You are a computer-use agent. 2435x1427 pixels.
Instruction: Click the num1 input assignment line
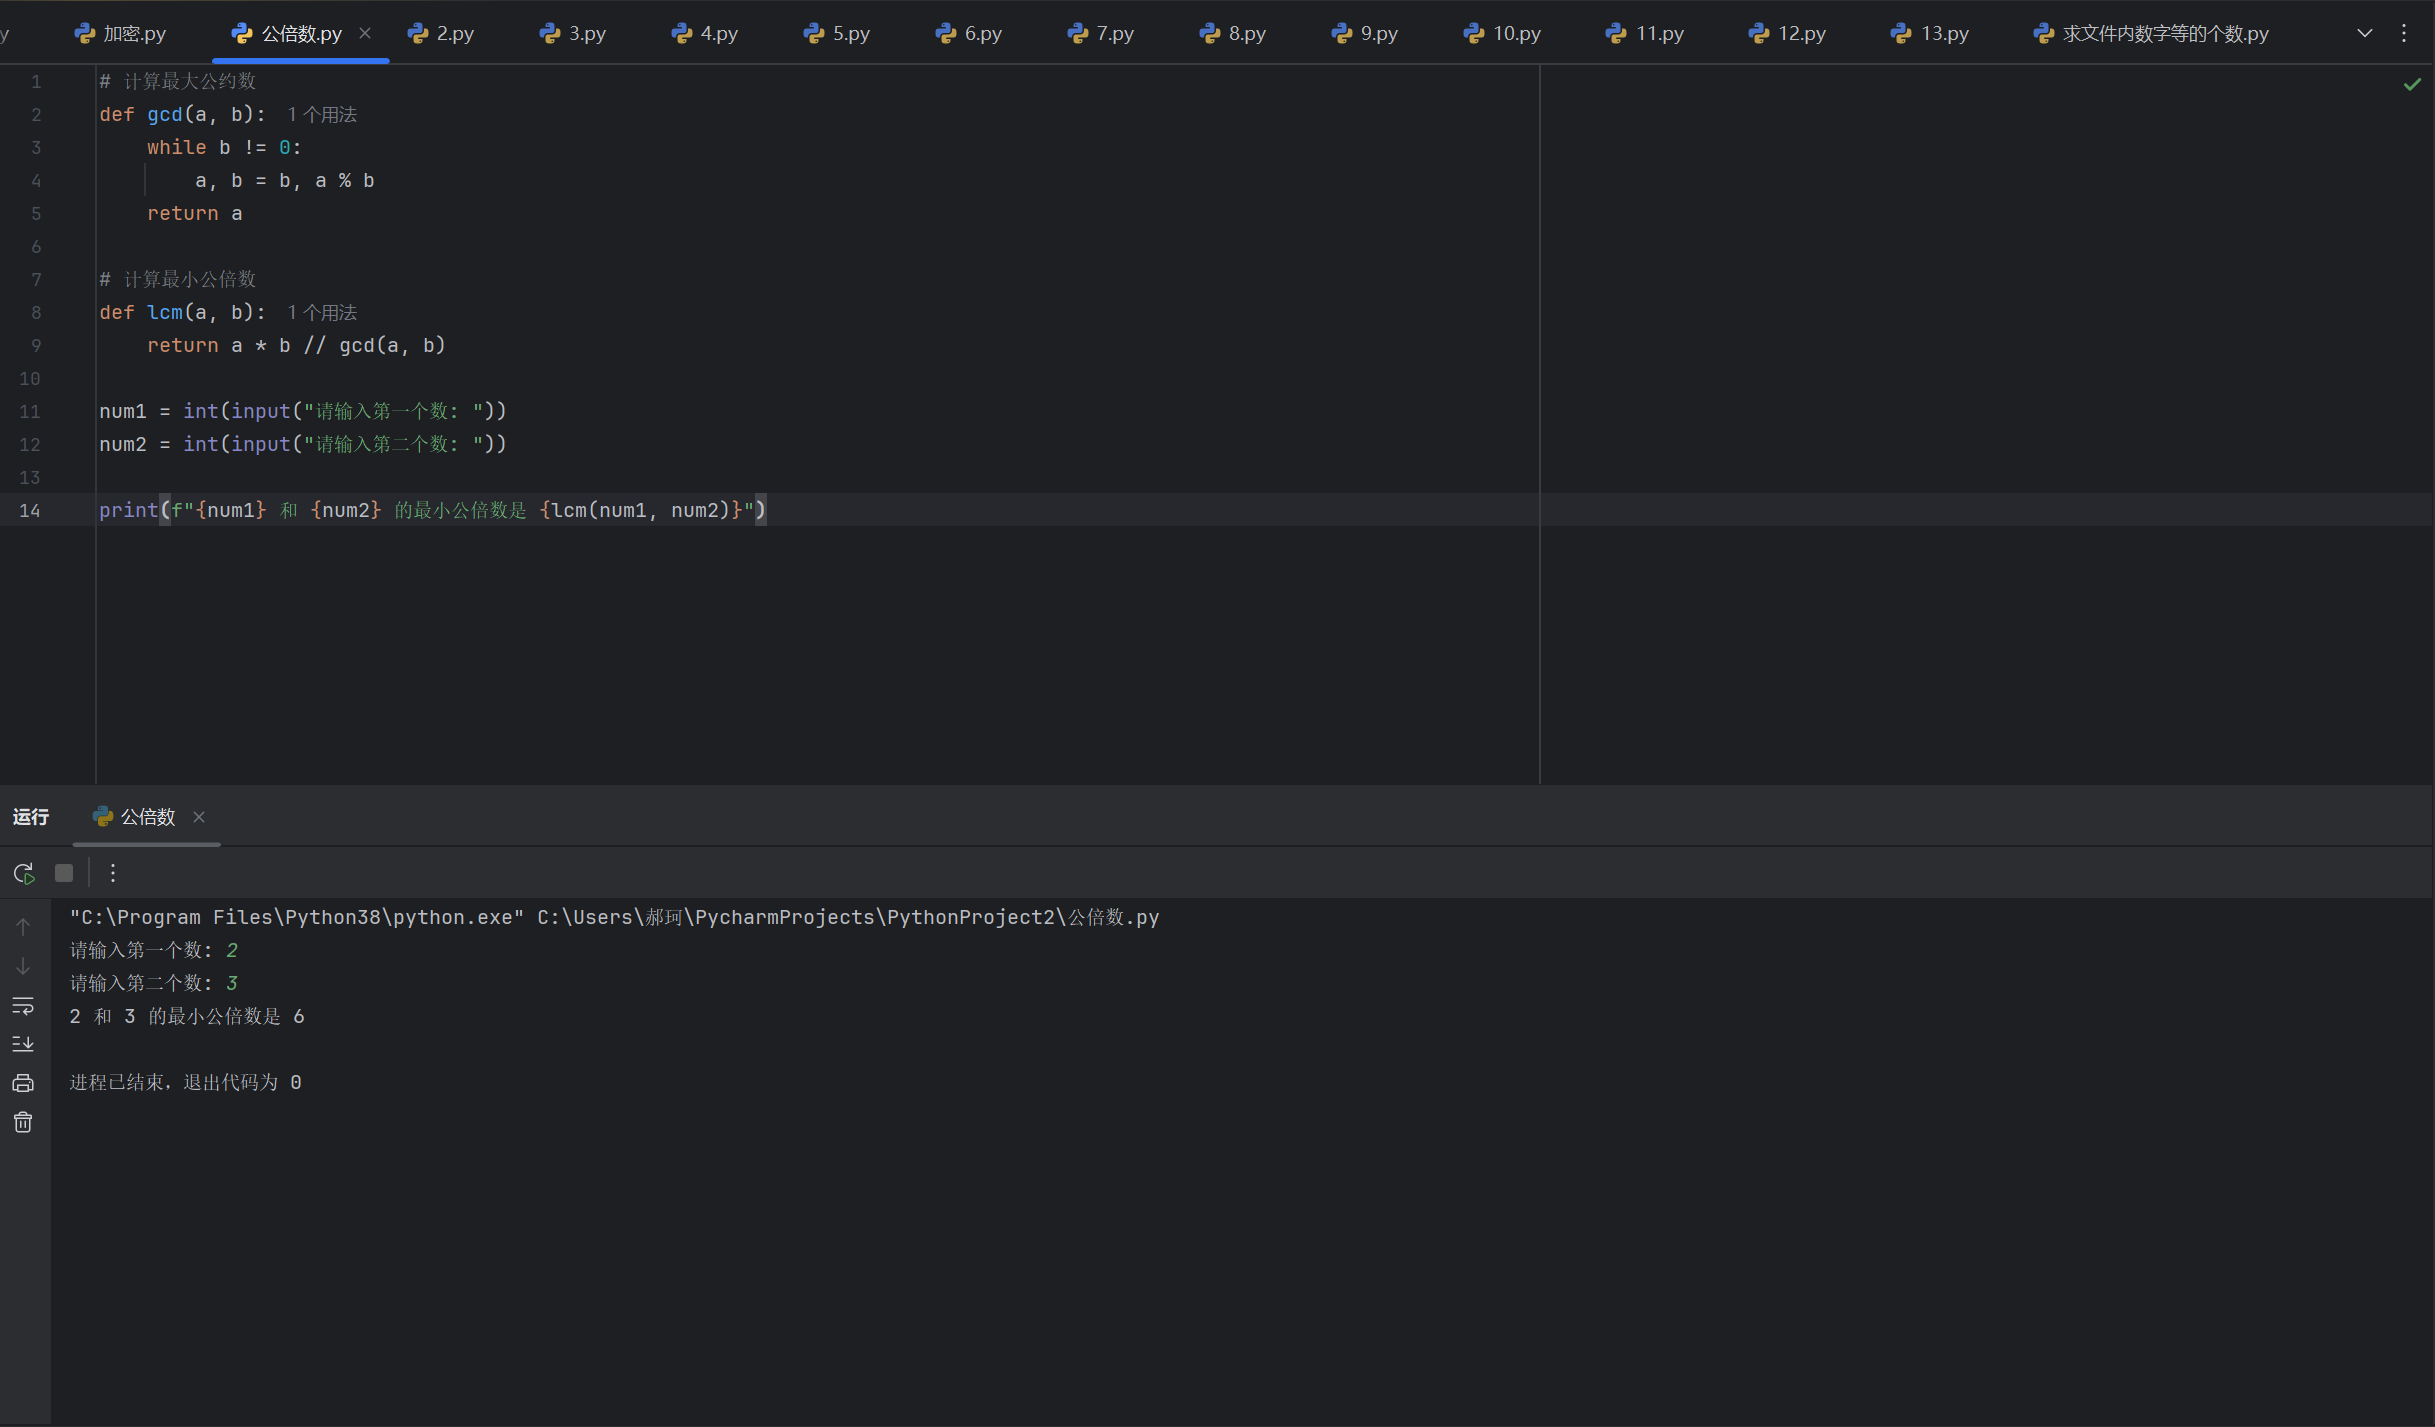point(303,411)
